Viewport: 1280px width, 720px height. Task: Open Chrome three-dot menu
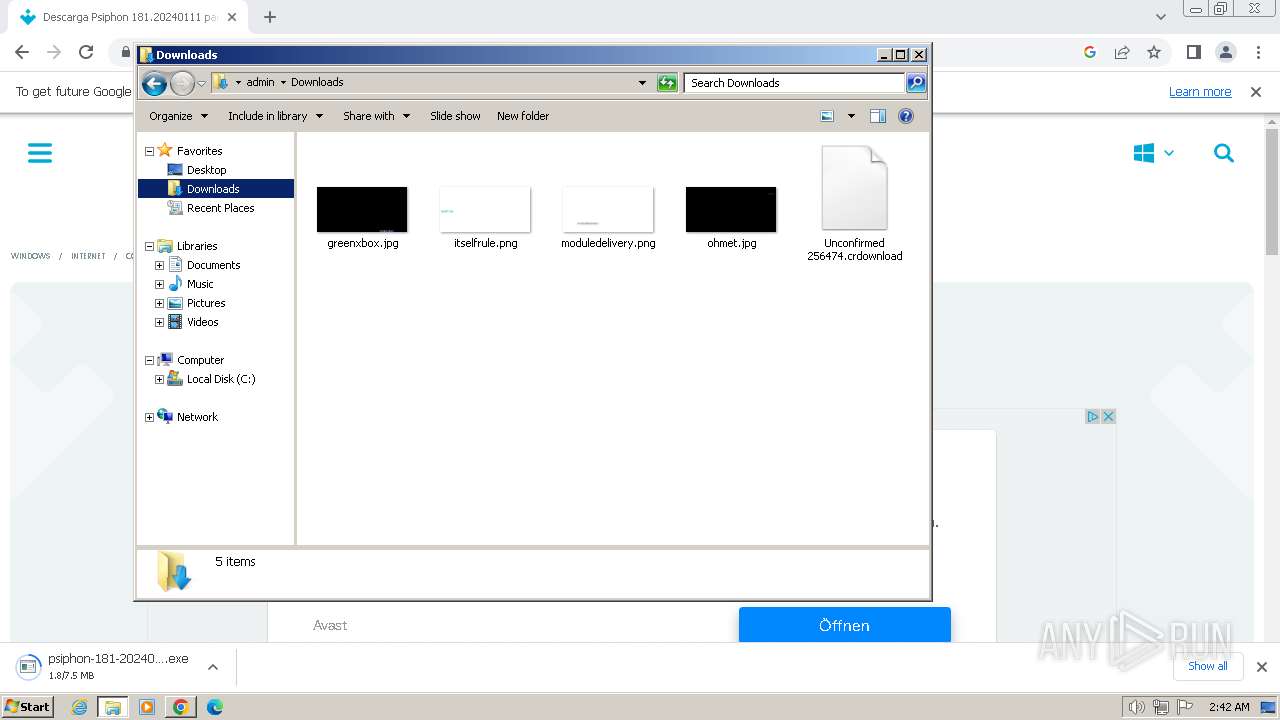click(1258, 52)
